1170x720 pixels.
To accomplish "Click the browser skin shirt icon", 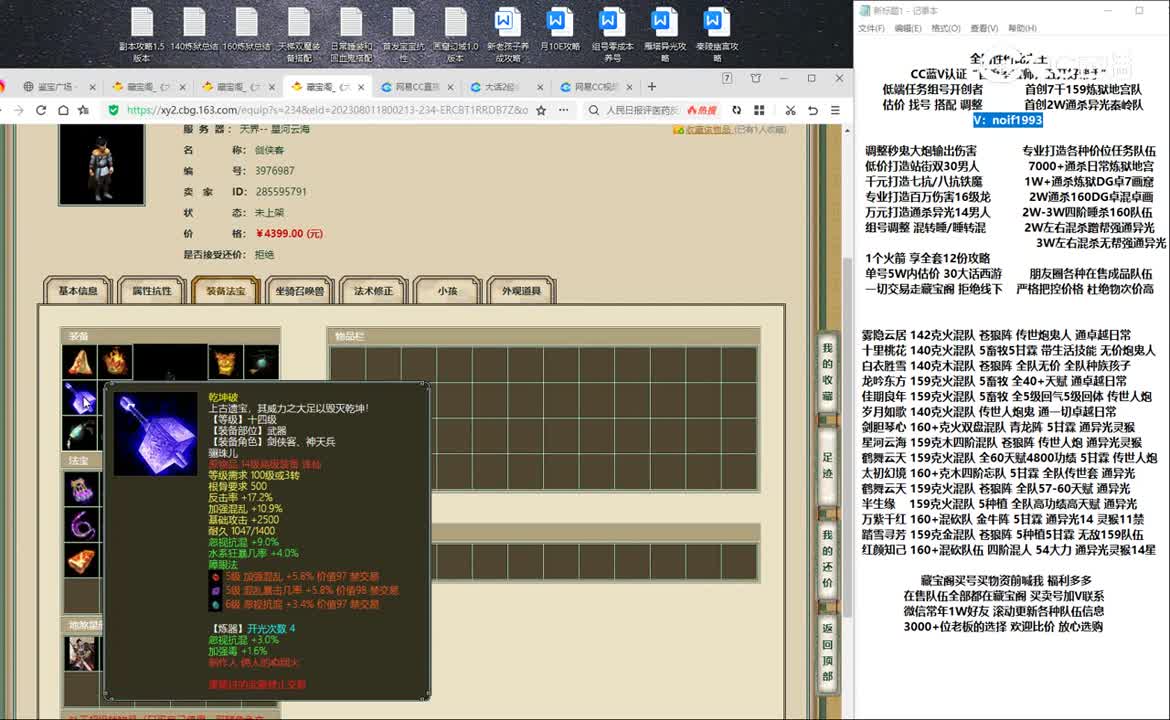I will click(756, 78).
